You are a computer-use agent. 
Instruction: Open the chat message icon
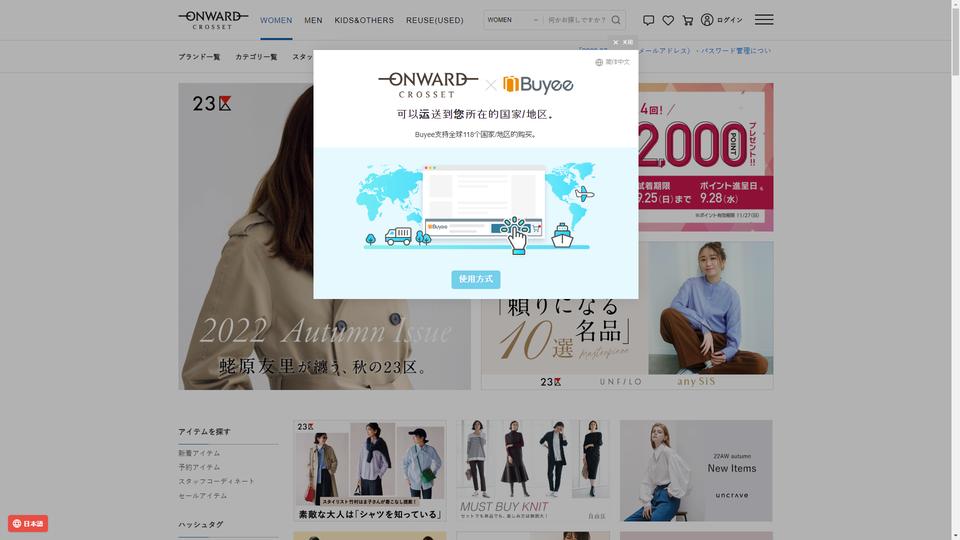648,20
